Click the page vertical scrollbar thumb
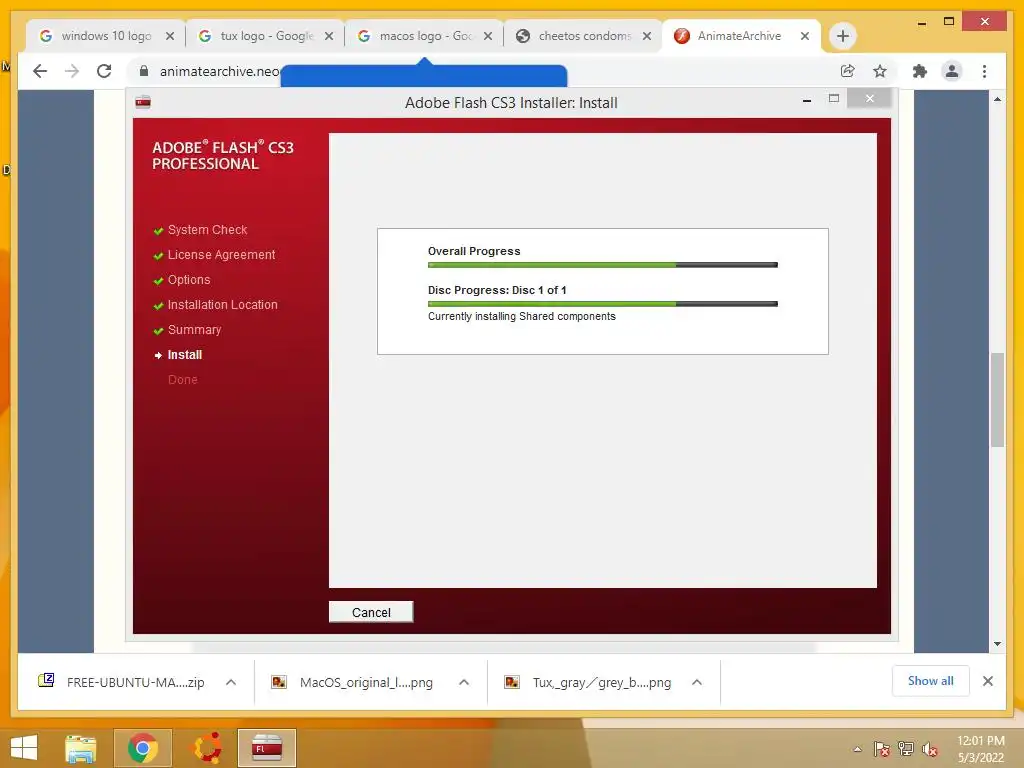Image resolution: width=1024 pixels, height=768 pixels. 997,400
